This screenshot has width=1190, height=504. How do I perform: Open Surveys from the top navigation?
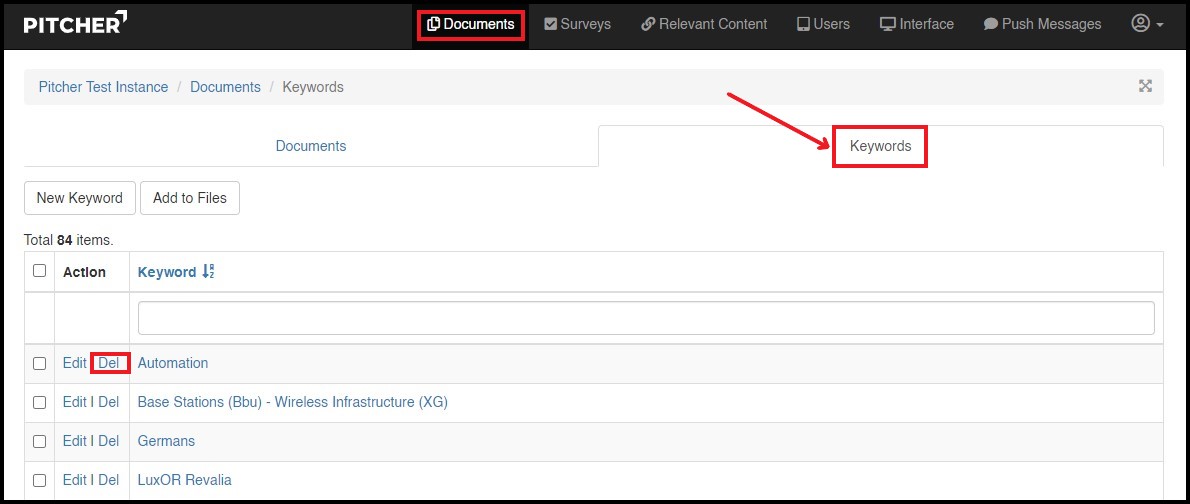tap(577, 24)
